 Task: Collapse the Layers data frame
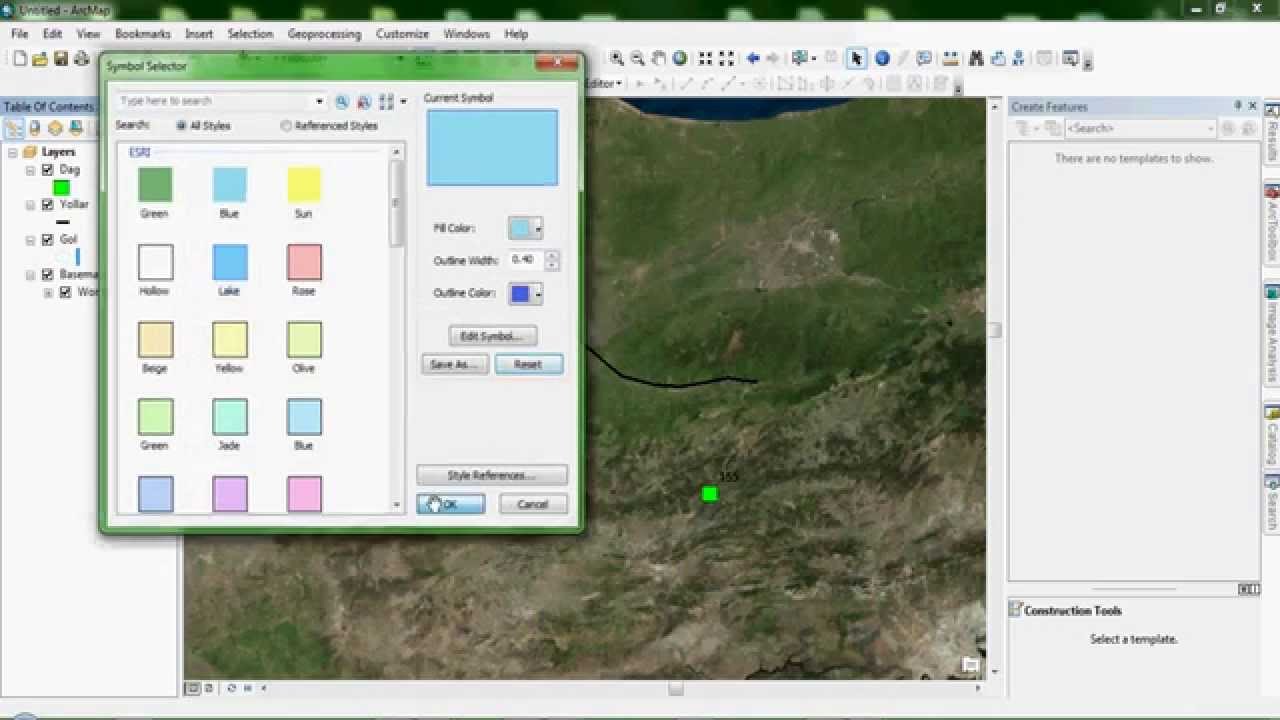(x=13, y=152)
